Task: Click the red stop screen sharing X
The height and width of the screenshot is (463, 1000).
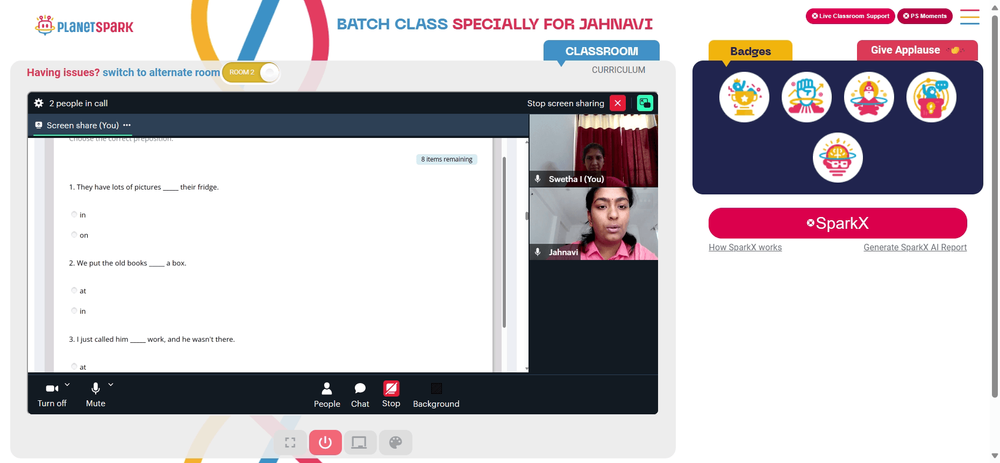Action: 617,103
